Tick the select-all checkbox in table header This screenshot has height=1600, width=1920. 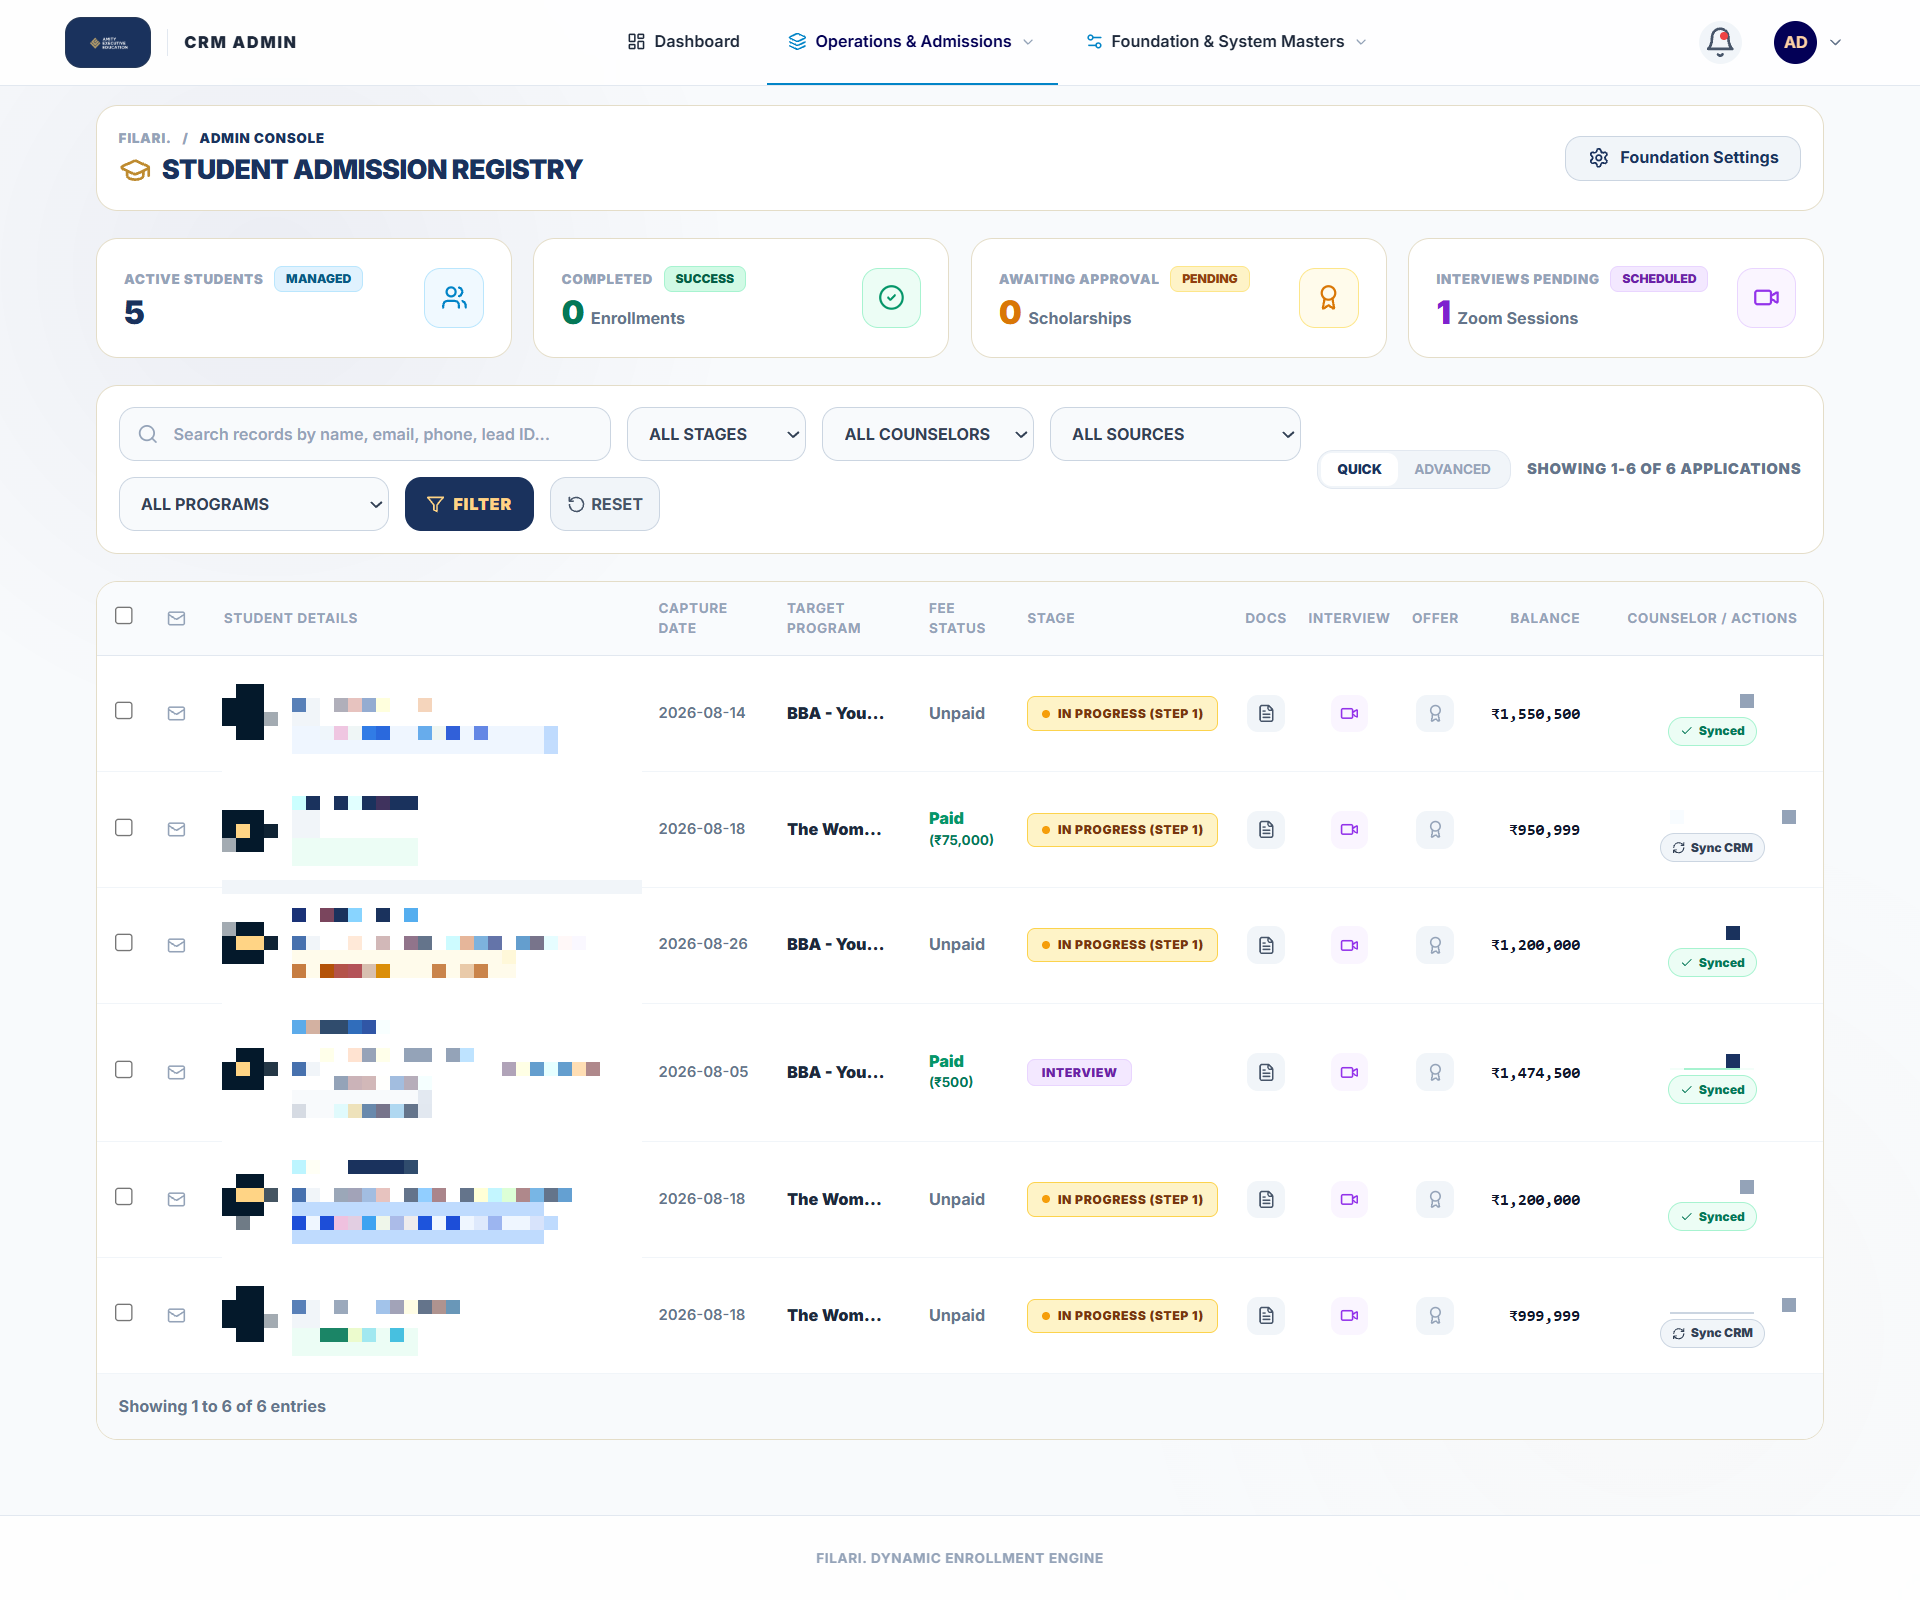pos(124,615)
